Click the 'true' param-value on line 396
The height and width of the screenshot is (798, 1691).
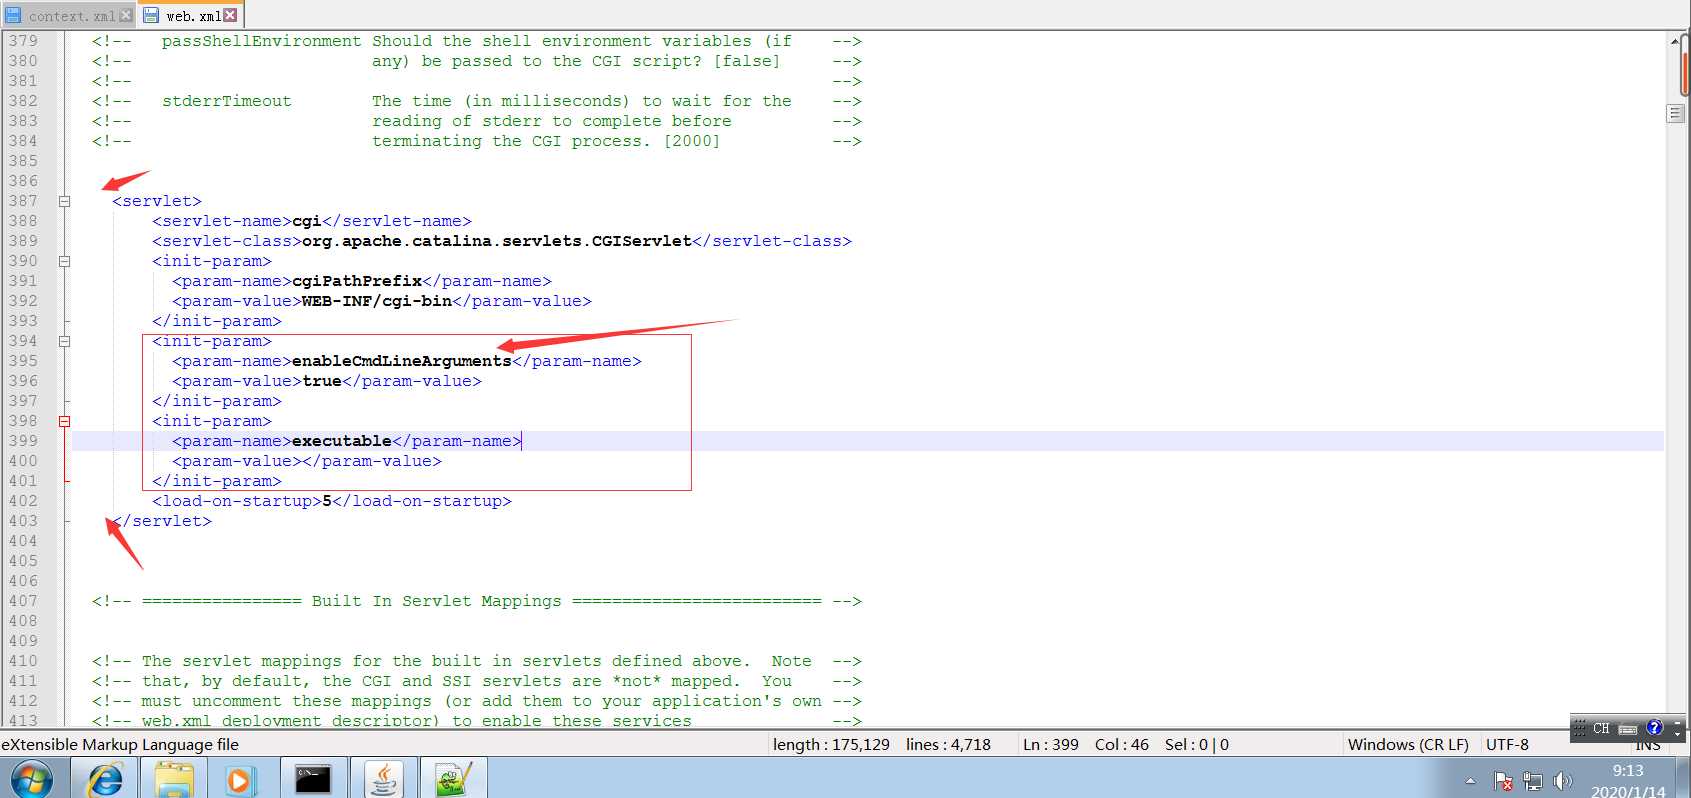[x=322, y=381]
